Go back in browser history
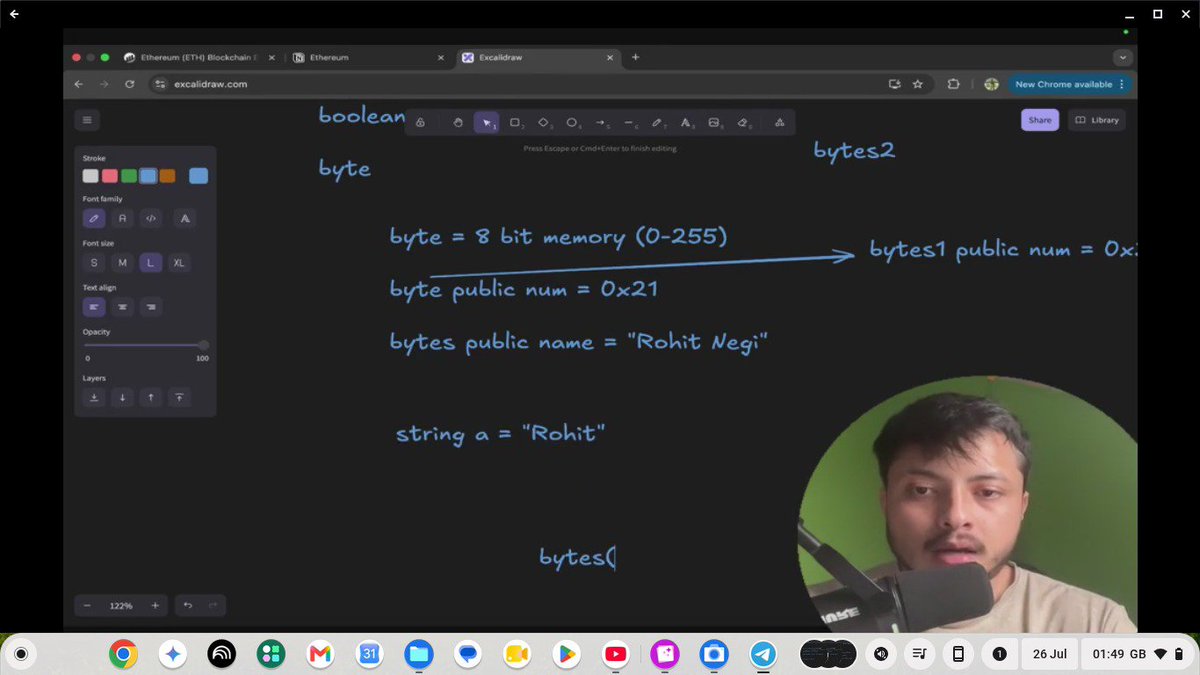This screenshot has height=675, width=1200. [79, 84]
